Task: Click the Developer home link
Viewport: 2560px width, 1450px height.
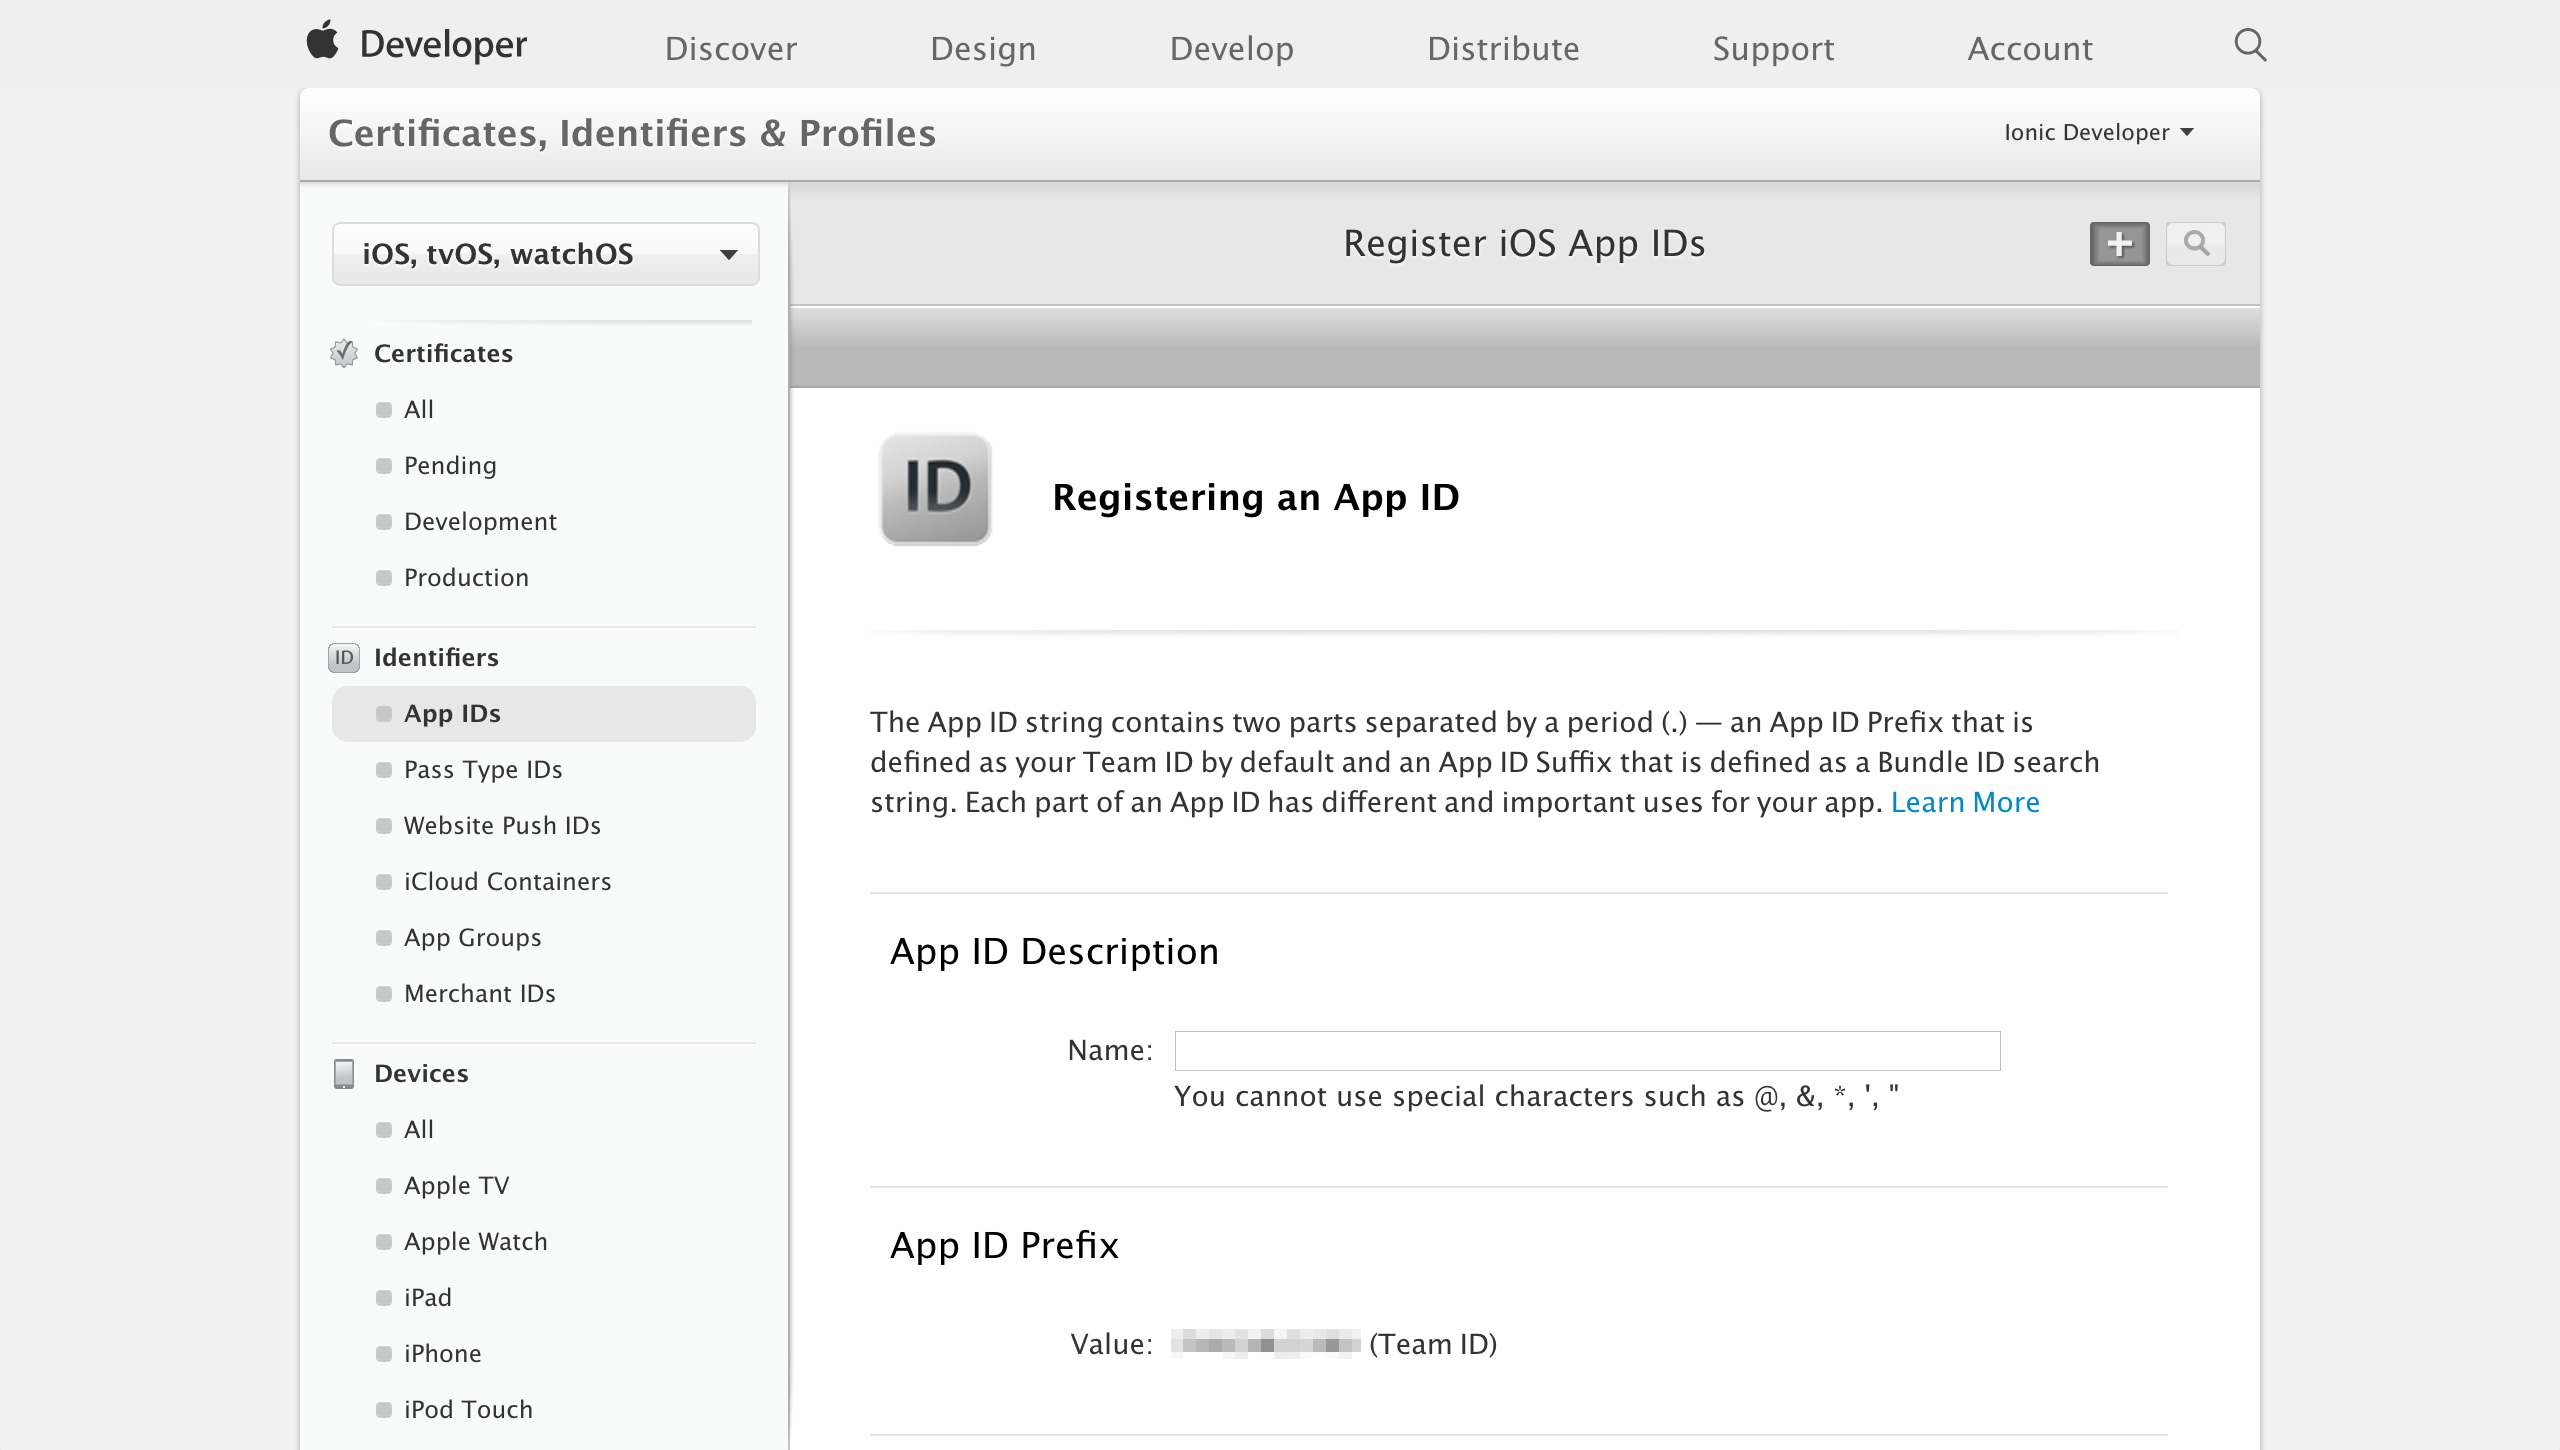Action: click(x=443, y=44)
